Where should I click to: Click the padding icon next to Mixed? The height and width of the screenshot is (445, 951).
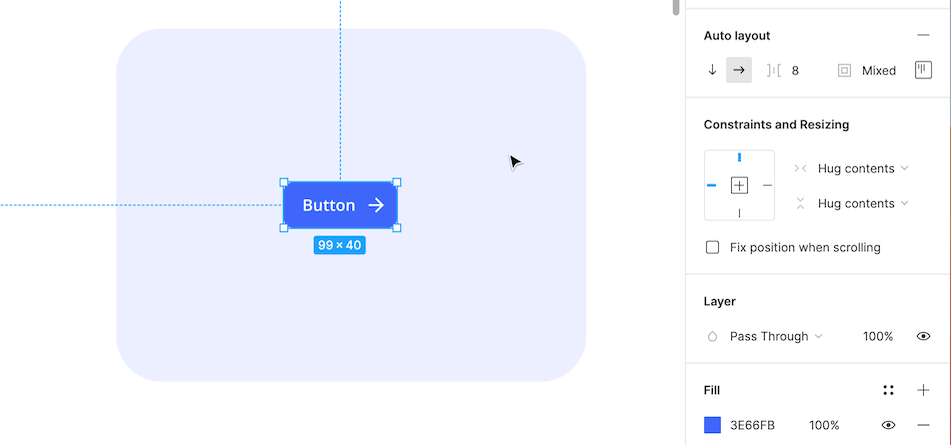pyautogui.click(x=844, y=71)
